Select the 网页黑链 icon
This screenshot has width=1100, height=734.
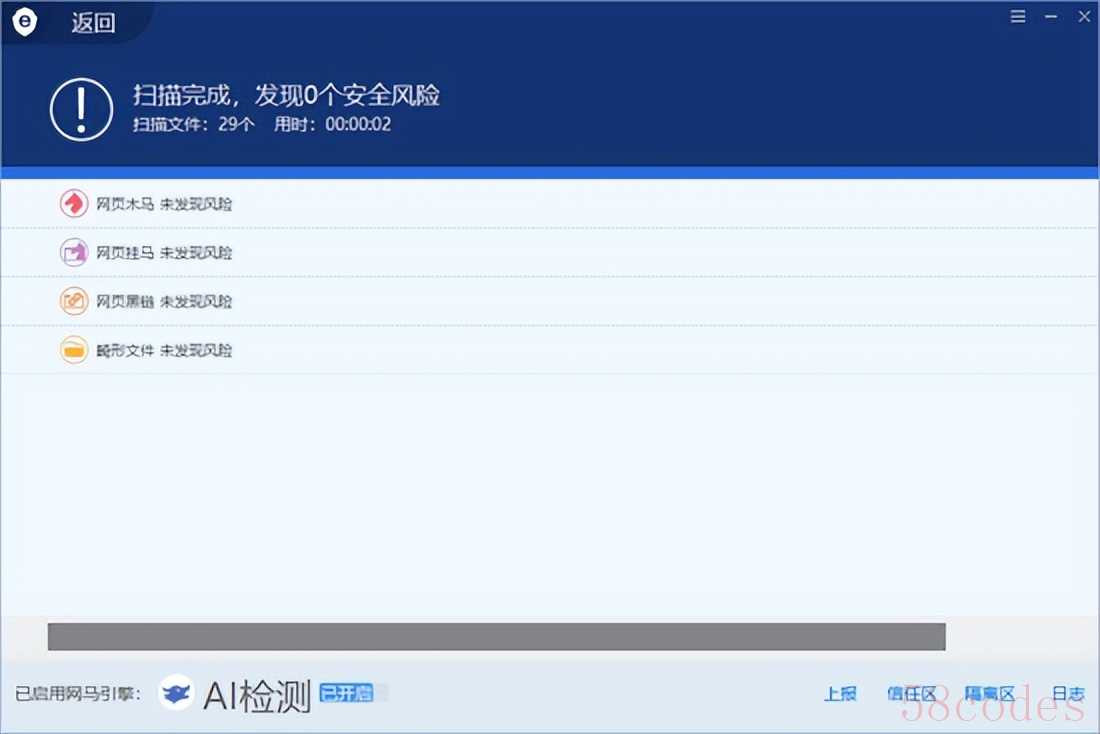(74, 301)
